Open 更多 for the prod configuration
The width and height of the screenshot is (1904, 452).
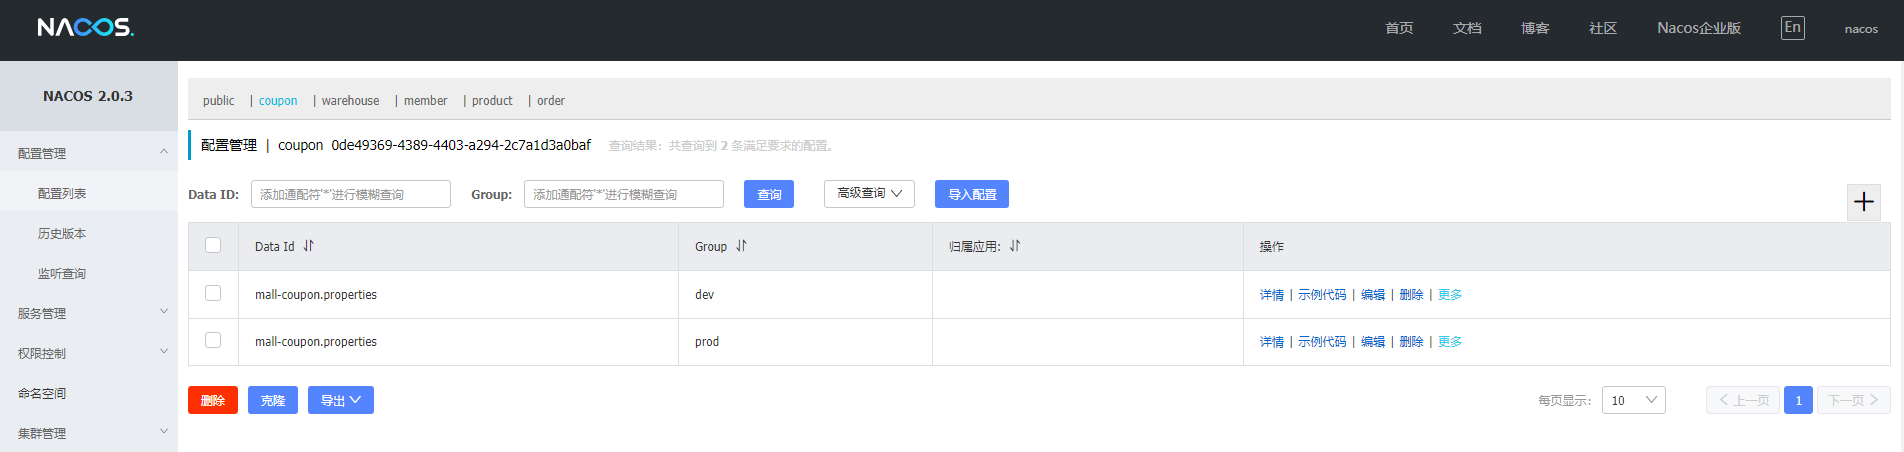[x=1450, y=342]
